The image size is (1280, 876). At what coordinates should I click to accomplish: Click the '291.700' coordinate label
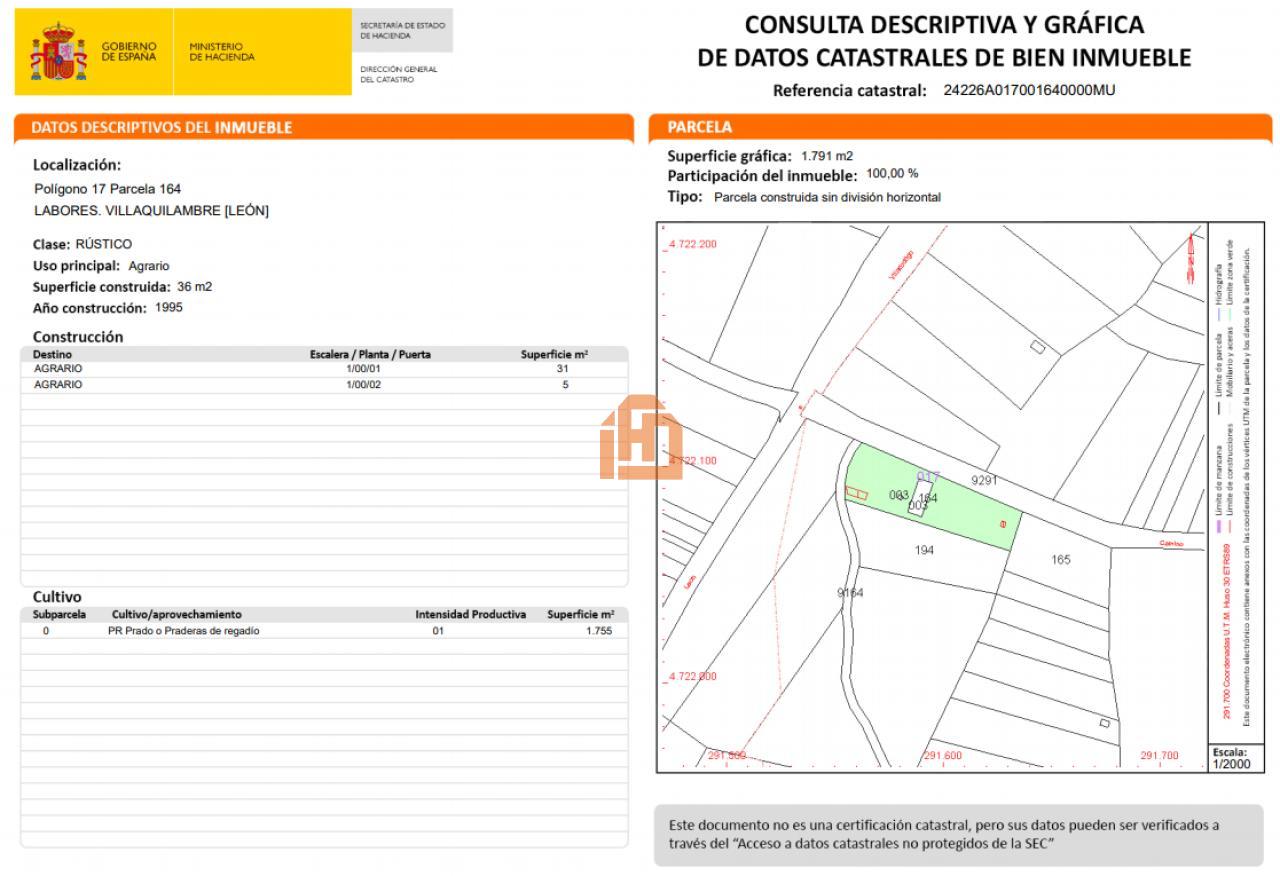click(x=1159, y=756)
